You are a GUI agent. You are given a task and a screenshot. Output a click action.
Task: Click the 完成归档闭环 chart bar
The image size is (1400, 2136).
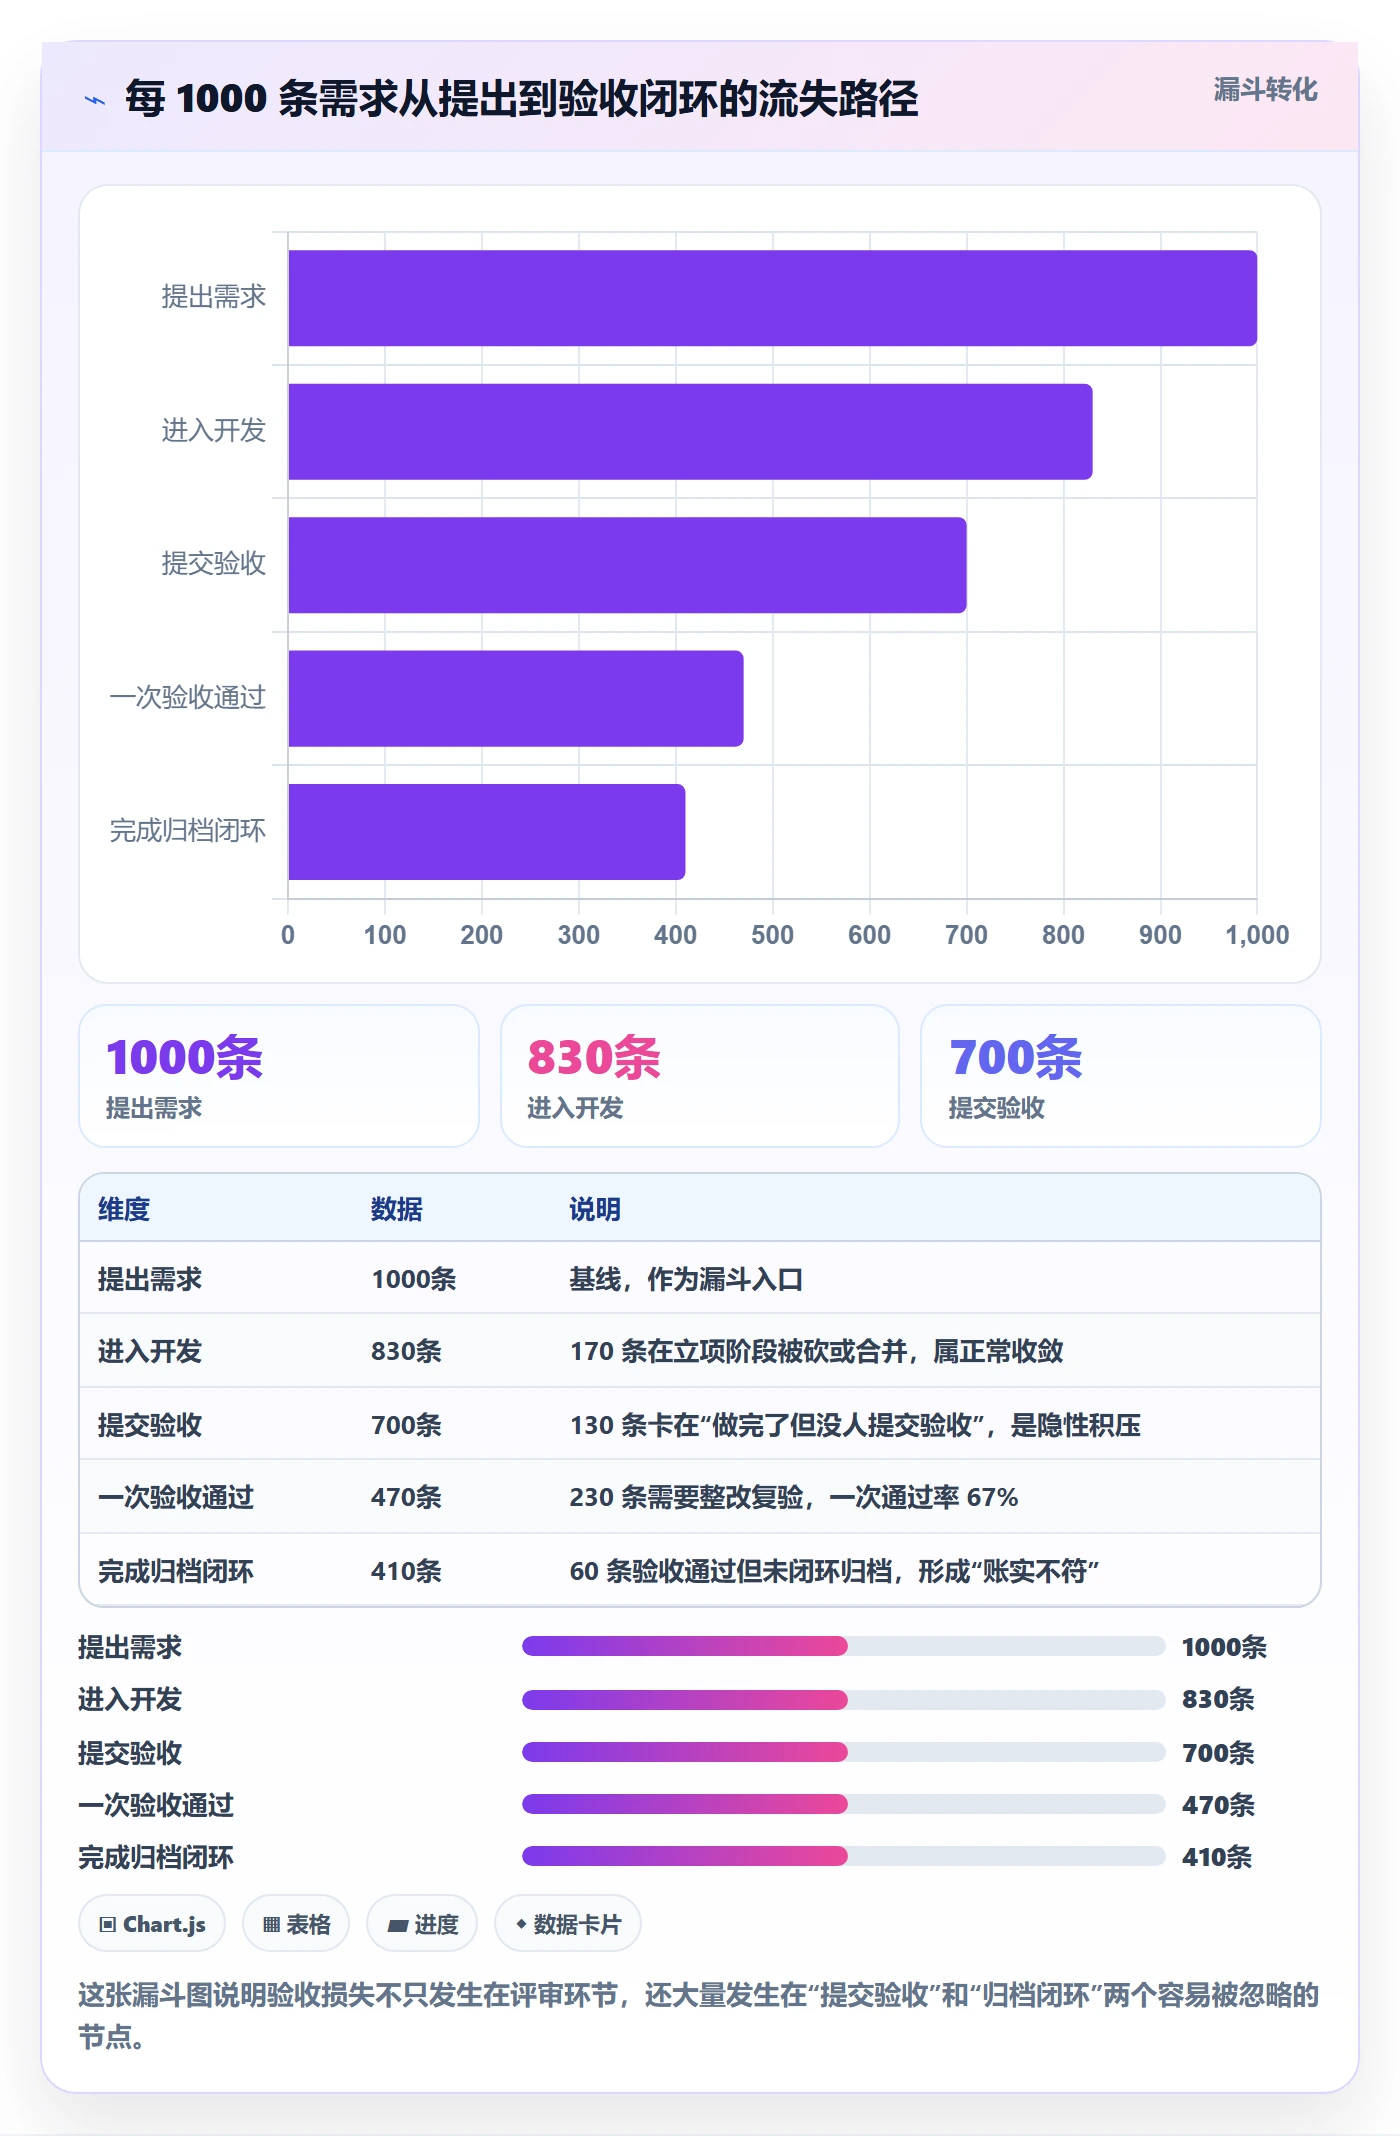(x=487, y=832)
